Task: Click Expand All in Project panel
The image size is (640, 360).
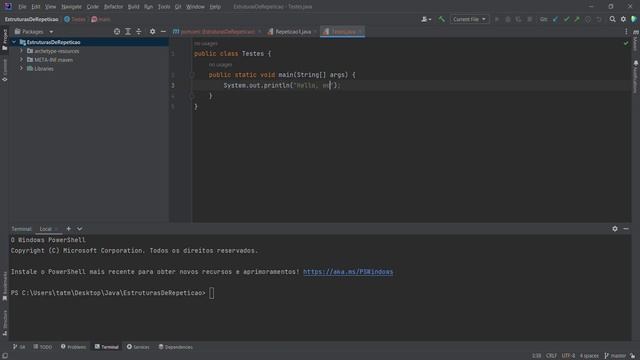Action: point(128,31)
